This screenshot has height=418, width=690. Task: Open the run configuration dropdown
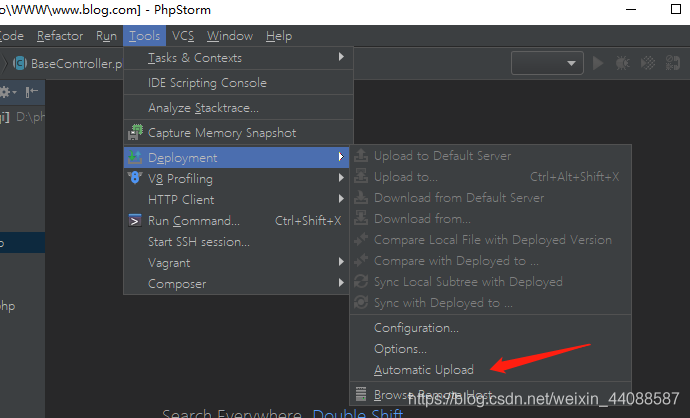pos(547,63)
